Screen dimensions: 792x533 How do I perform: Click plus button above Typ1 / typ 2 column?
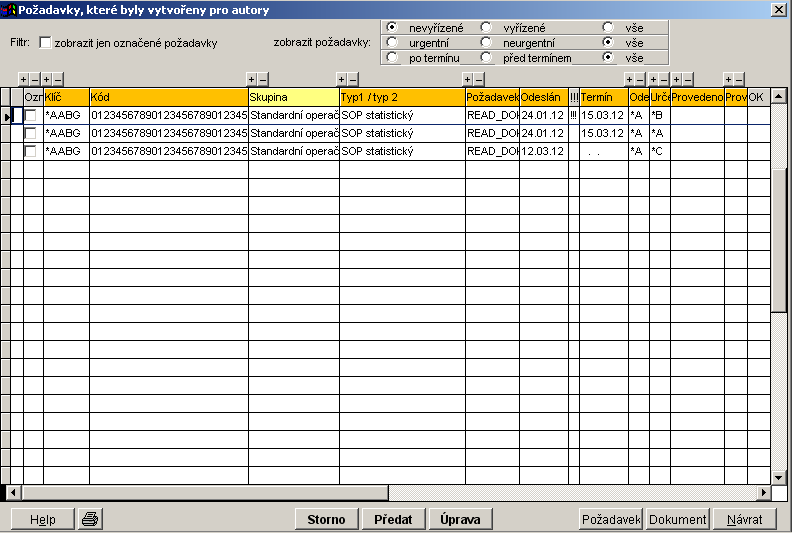[x=342, y=79]
